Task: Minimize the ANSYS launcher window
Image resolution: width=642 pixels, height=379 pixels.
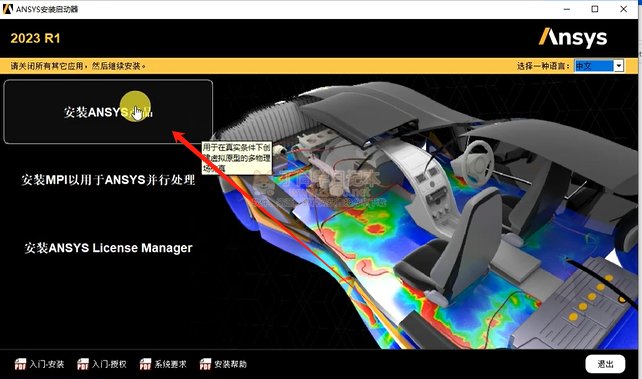Action: (x=567, y=9)
